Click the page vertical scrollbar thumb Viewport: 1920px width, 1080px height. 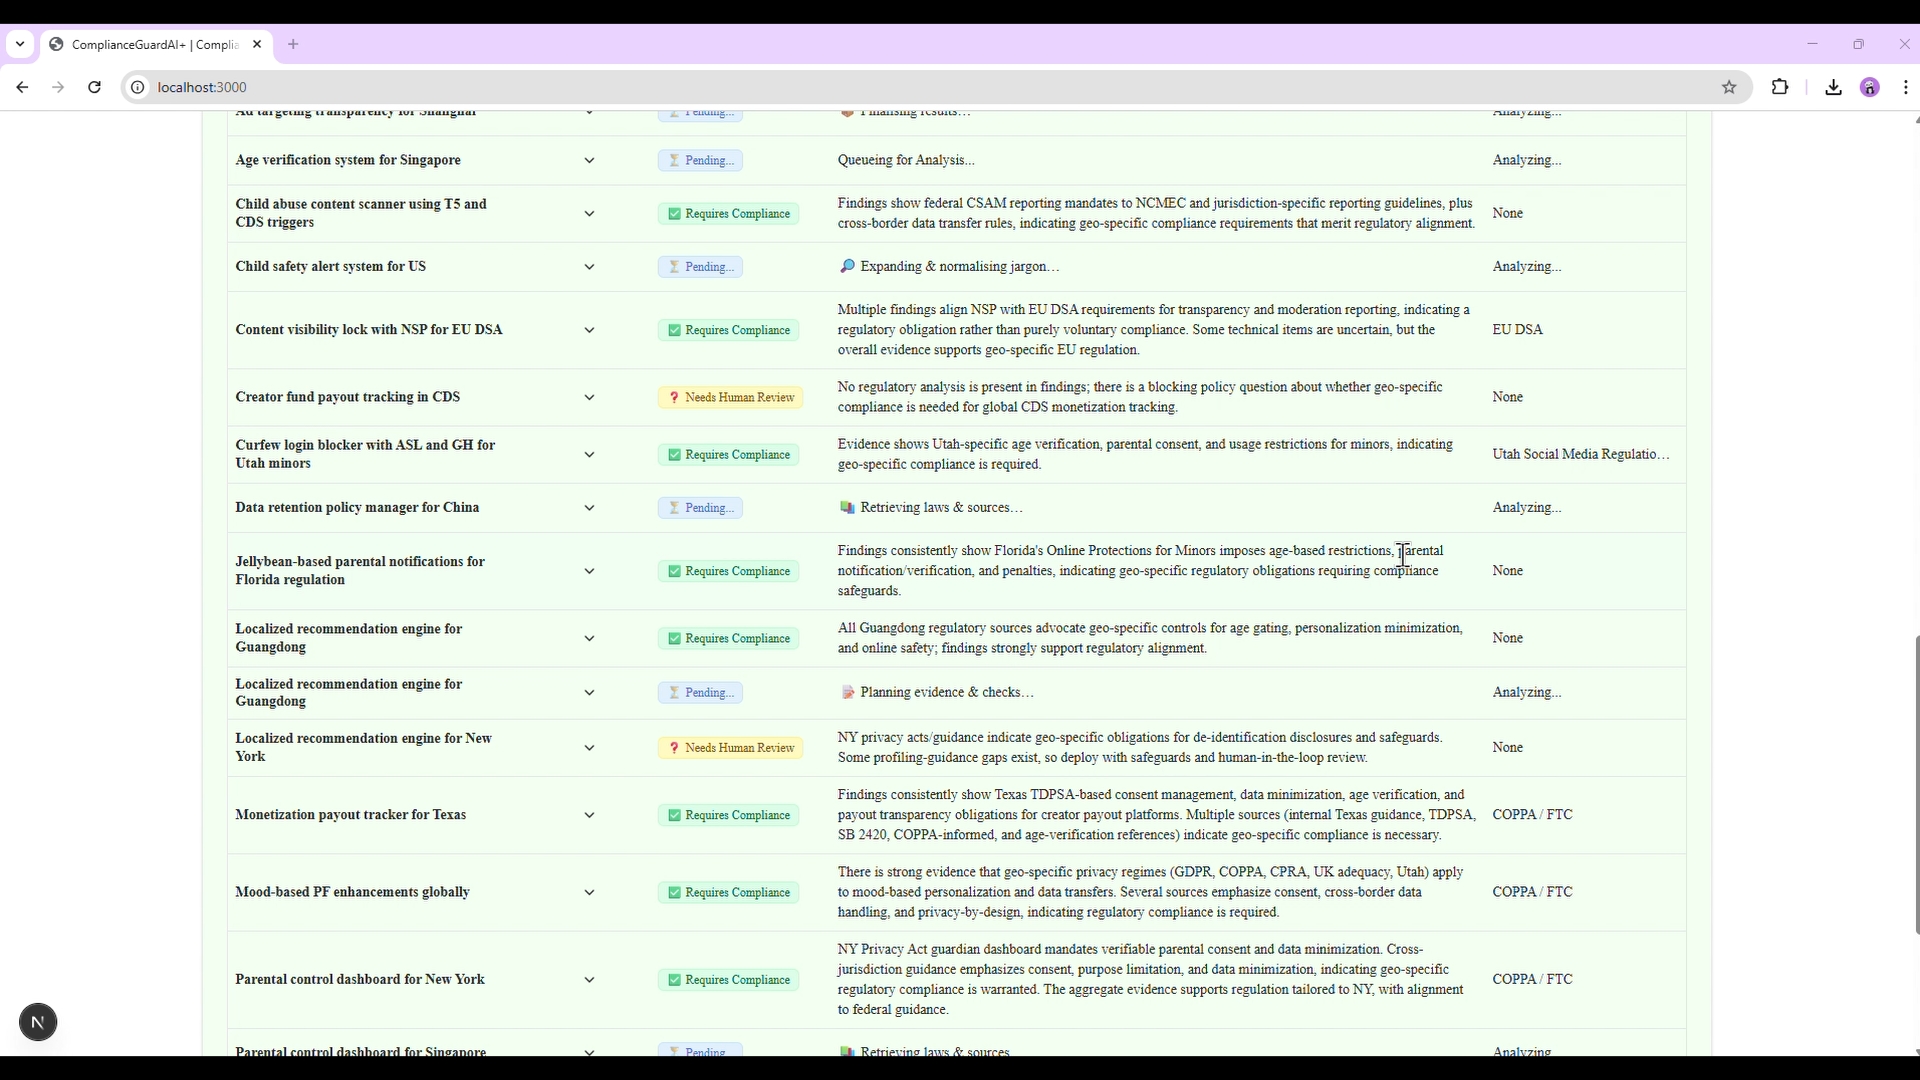point(1916,785)
